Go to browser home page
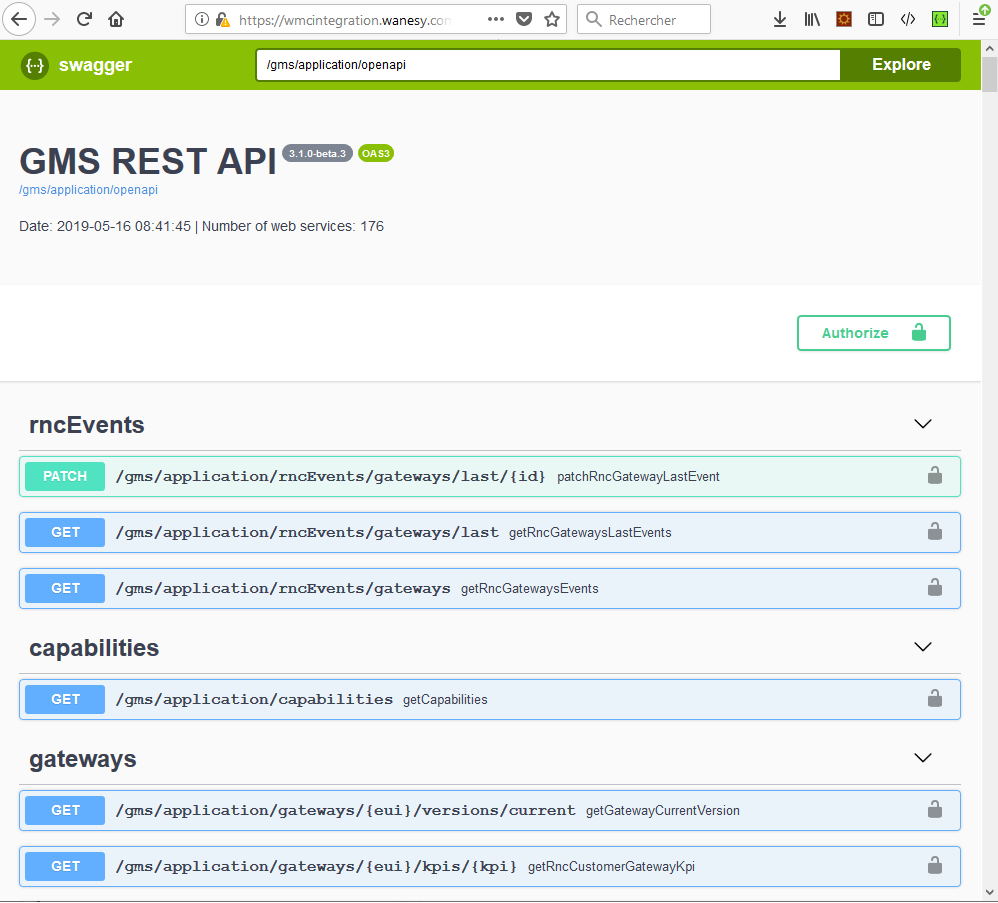The height and width of the screenshot is (903, 998). (x=116, y=19)
